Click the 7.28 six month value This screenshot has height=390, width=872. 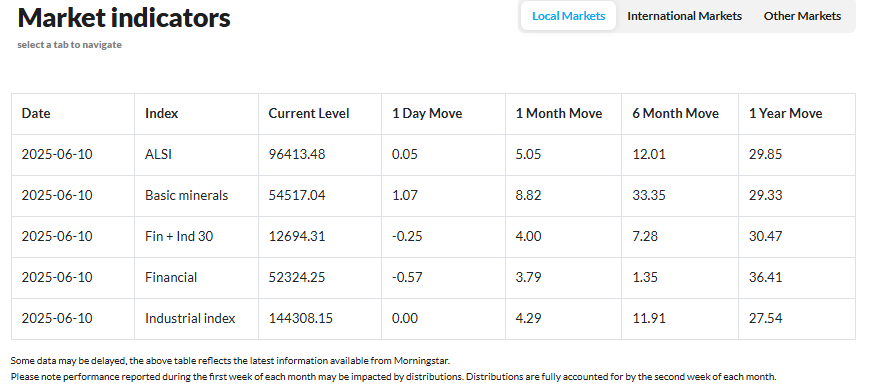coord(645,236)
